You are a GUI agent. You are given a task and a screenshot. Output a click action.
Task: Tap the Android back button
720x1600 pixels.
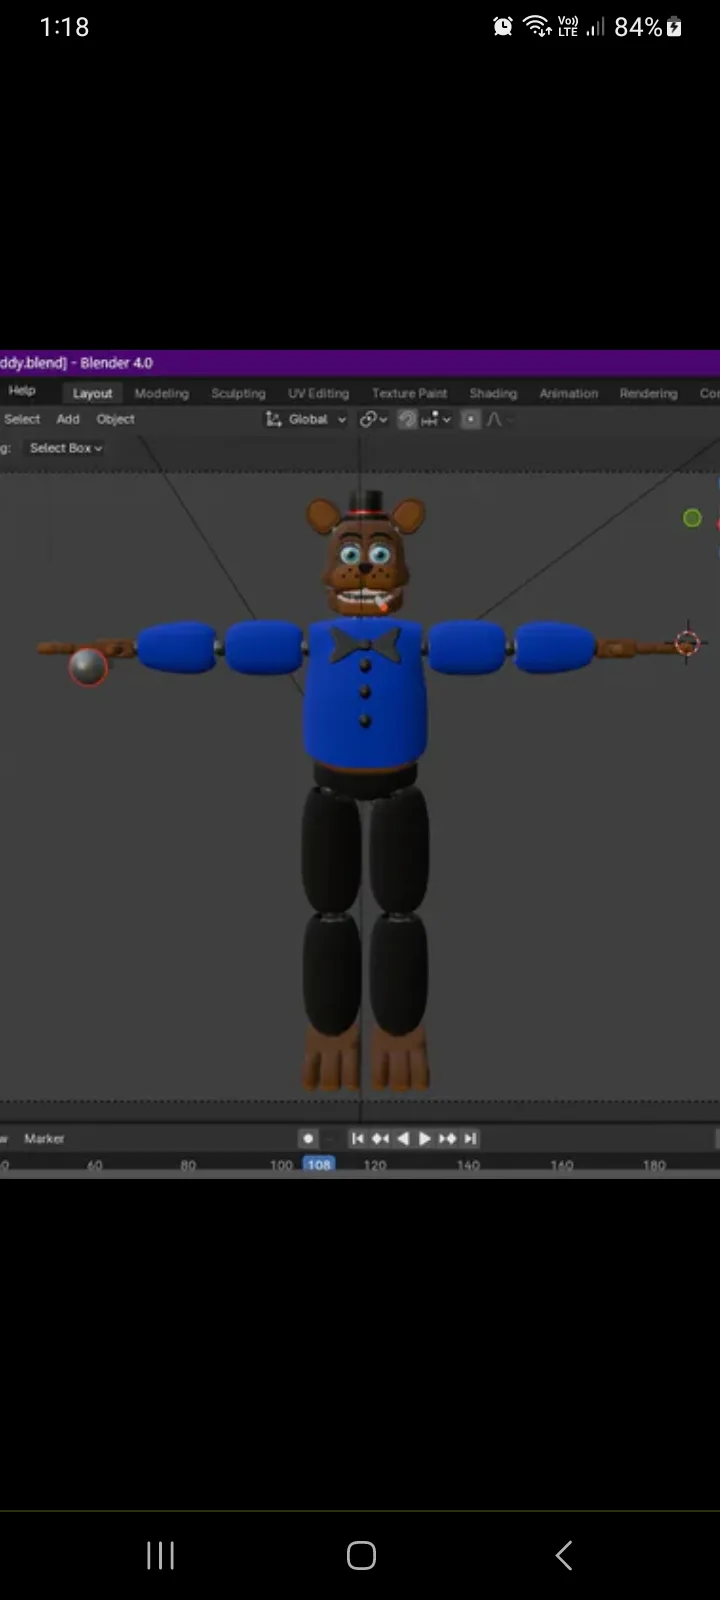pos(564,1555)
